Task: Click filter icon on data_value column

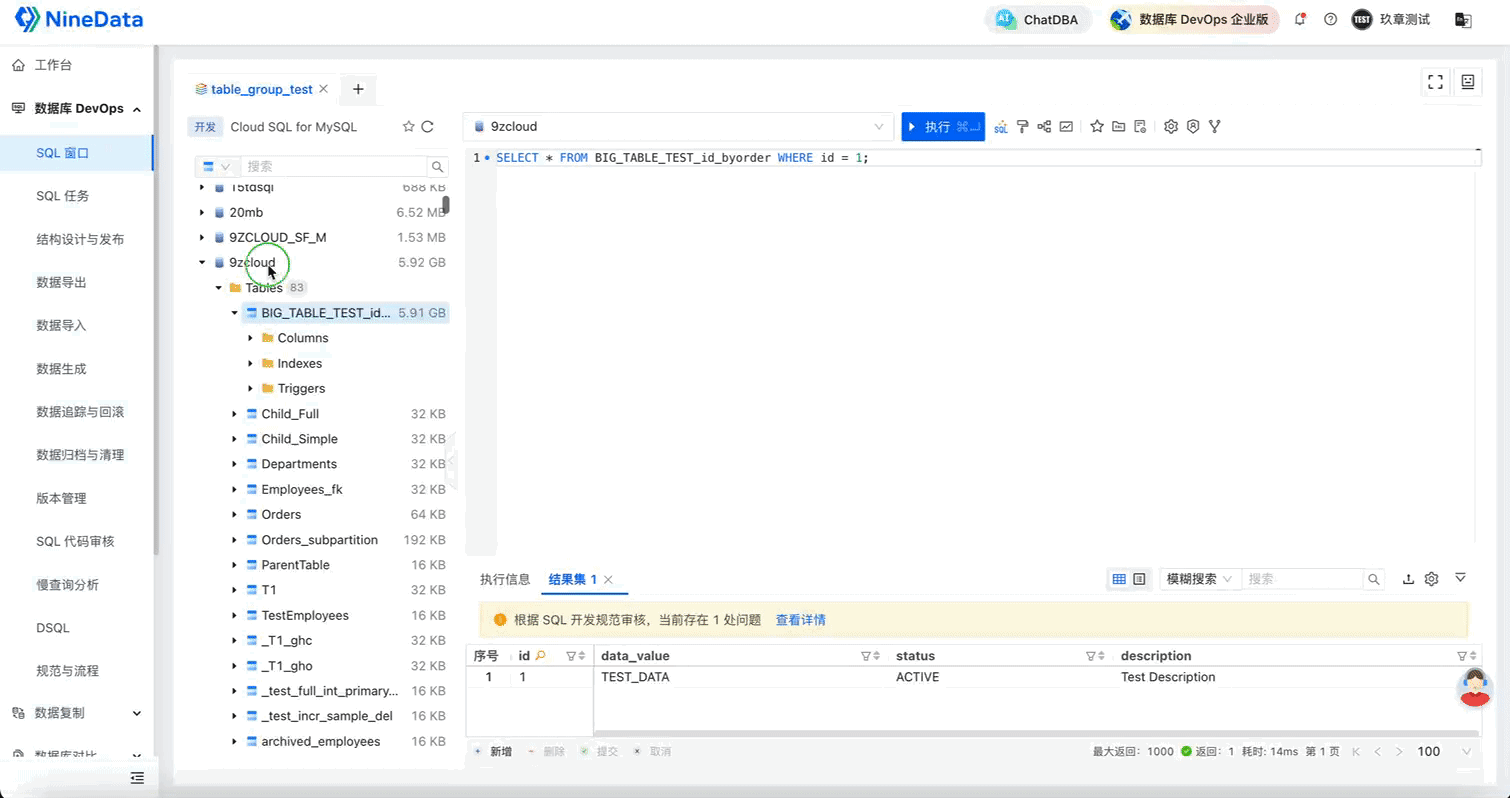Action: click(x=866, y=656)
